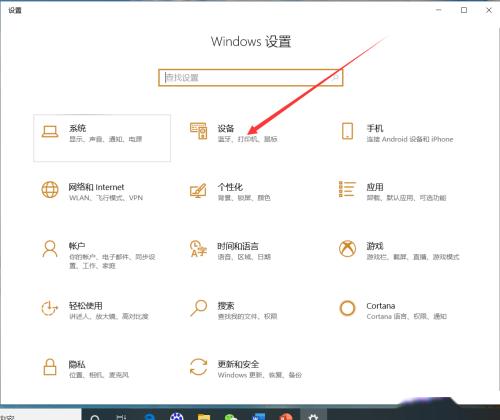Screen dimensions: 500x420
Task: Open the 隐私 (Privacy) lock icon
Action: point(50,367)
